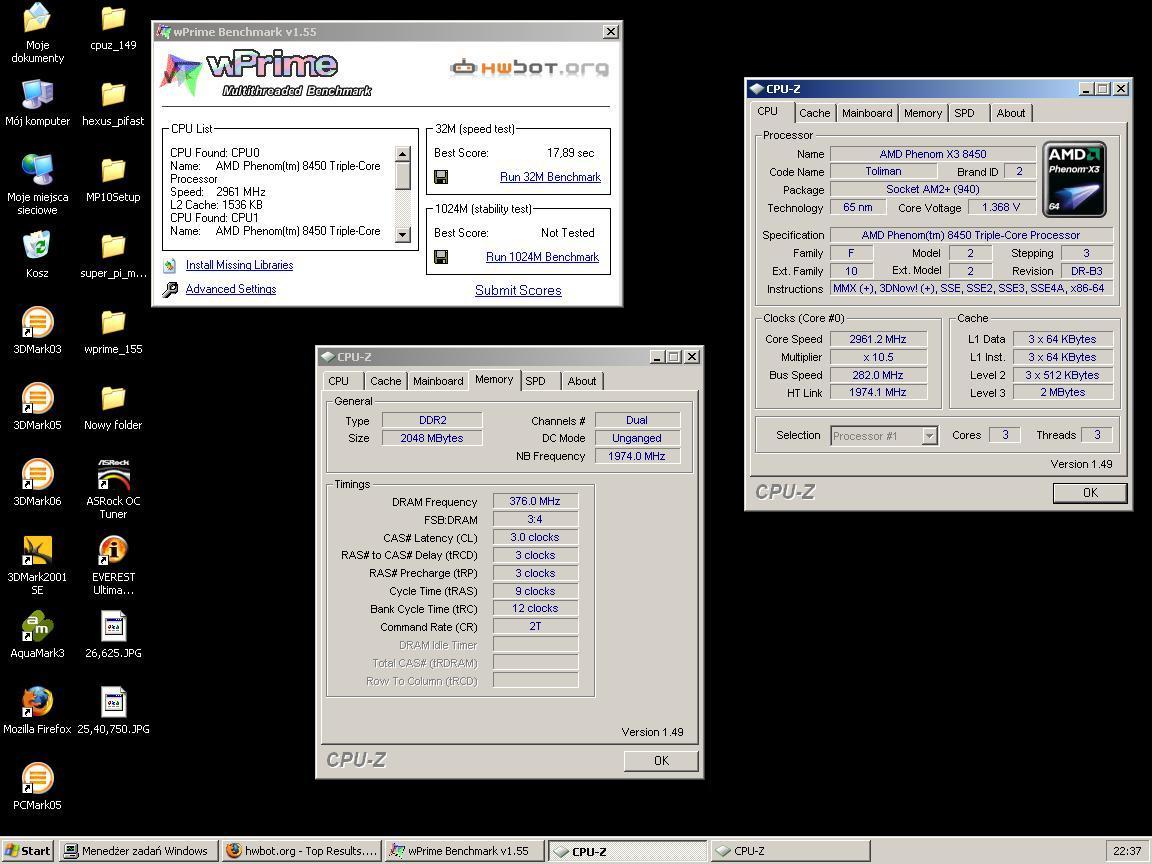The height and width of the screenshot is (864, 1152).
Task: Switch to SPD tab in right CPU-Z window
Action: click(x=964, y=113)
